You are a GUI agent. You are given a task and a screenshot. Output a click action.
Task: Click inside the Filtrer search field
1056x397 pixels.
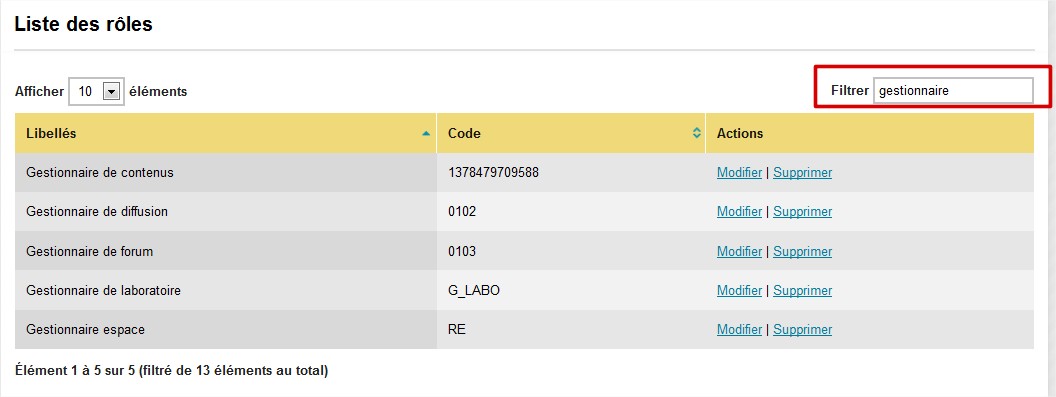click(952, 91)
